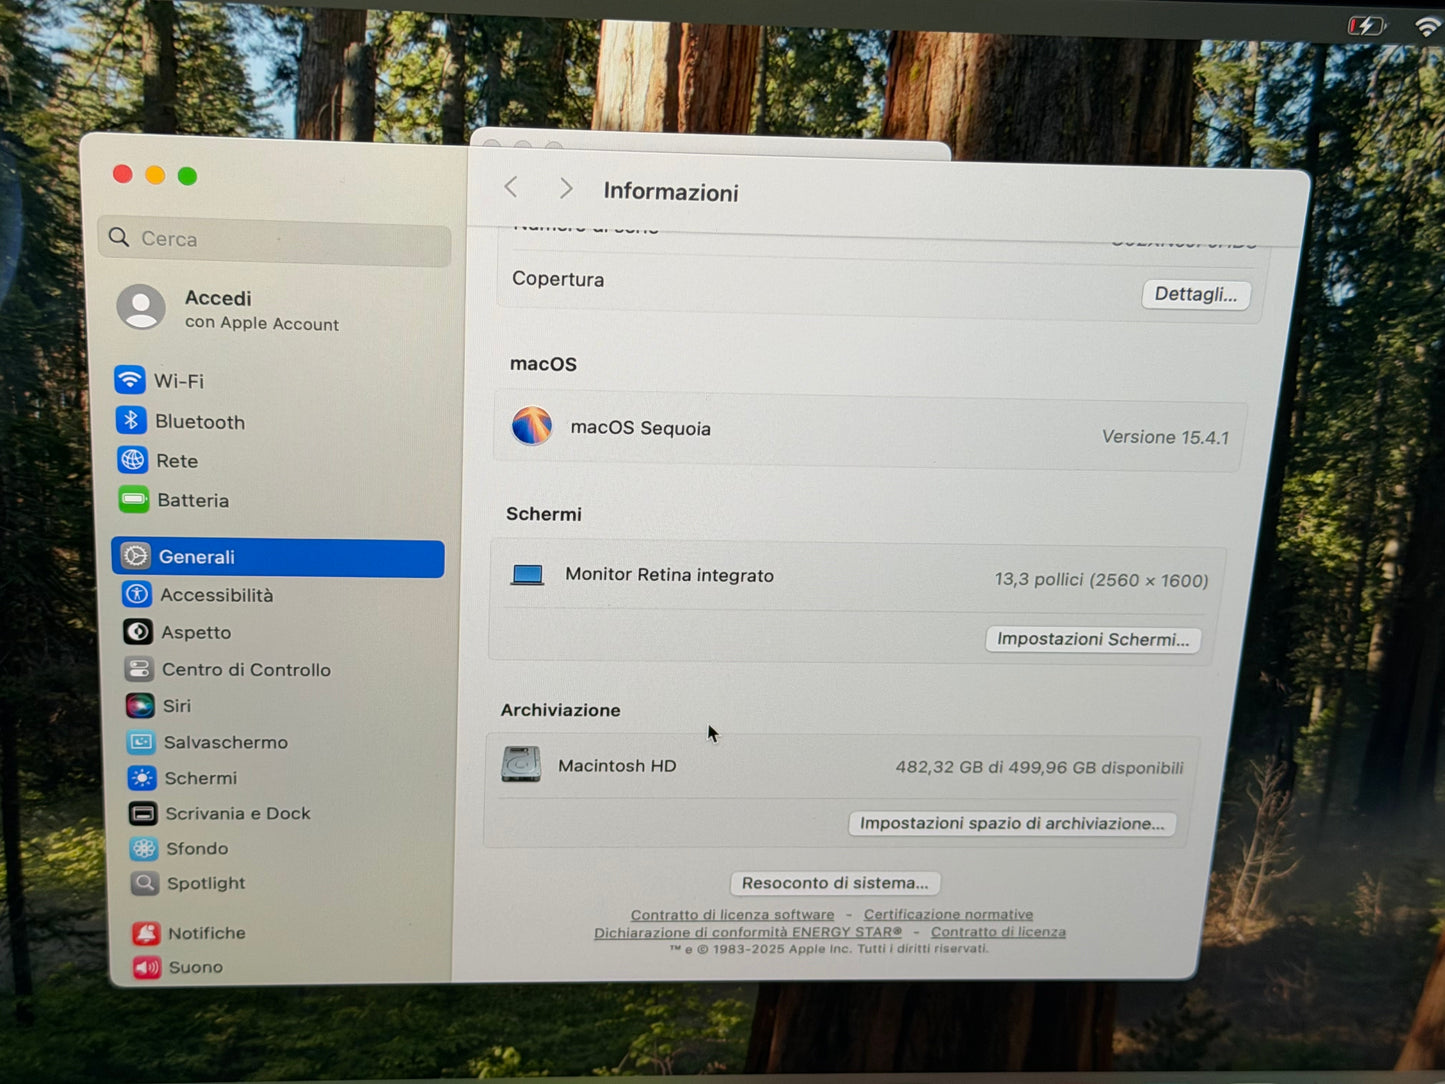The image size is (1445, 1084).
Task: Open Salvaschermo settings
Action: click(207, 742)
